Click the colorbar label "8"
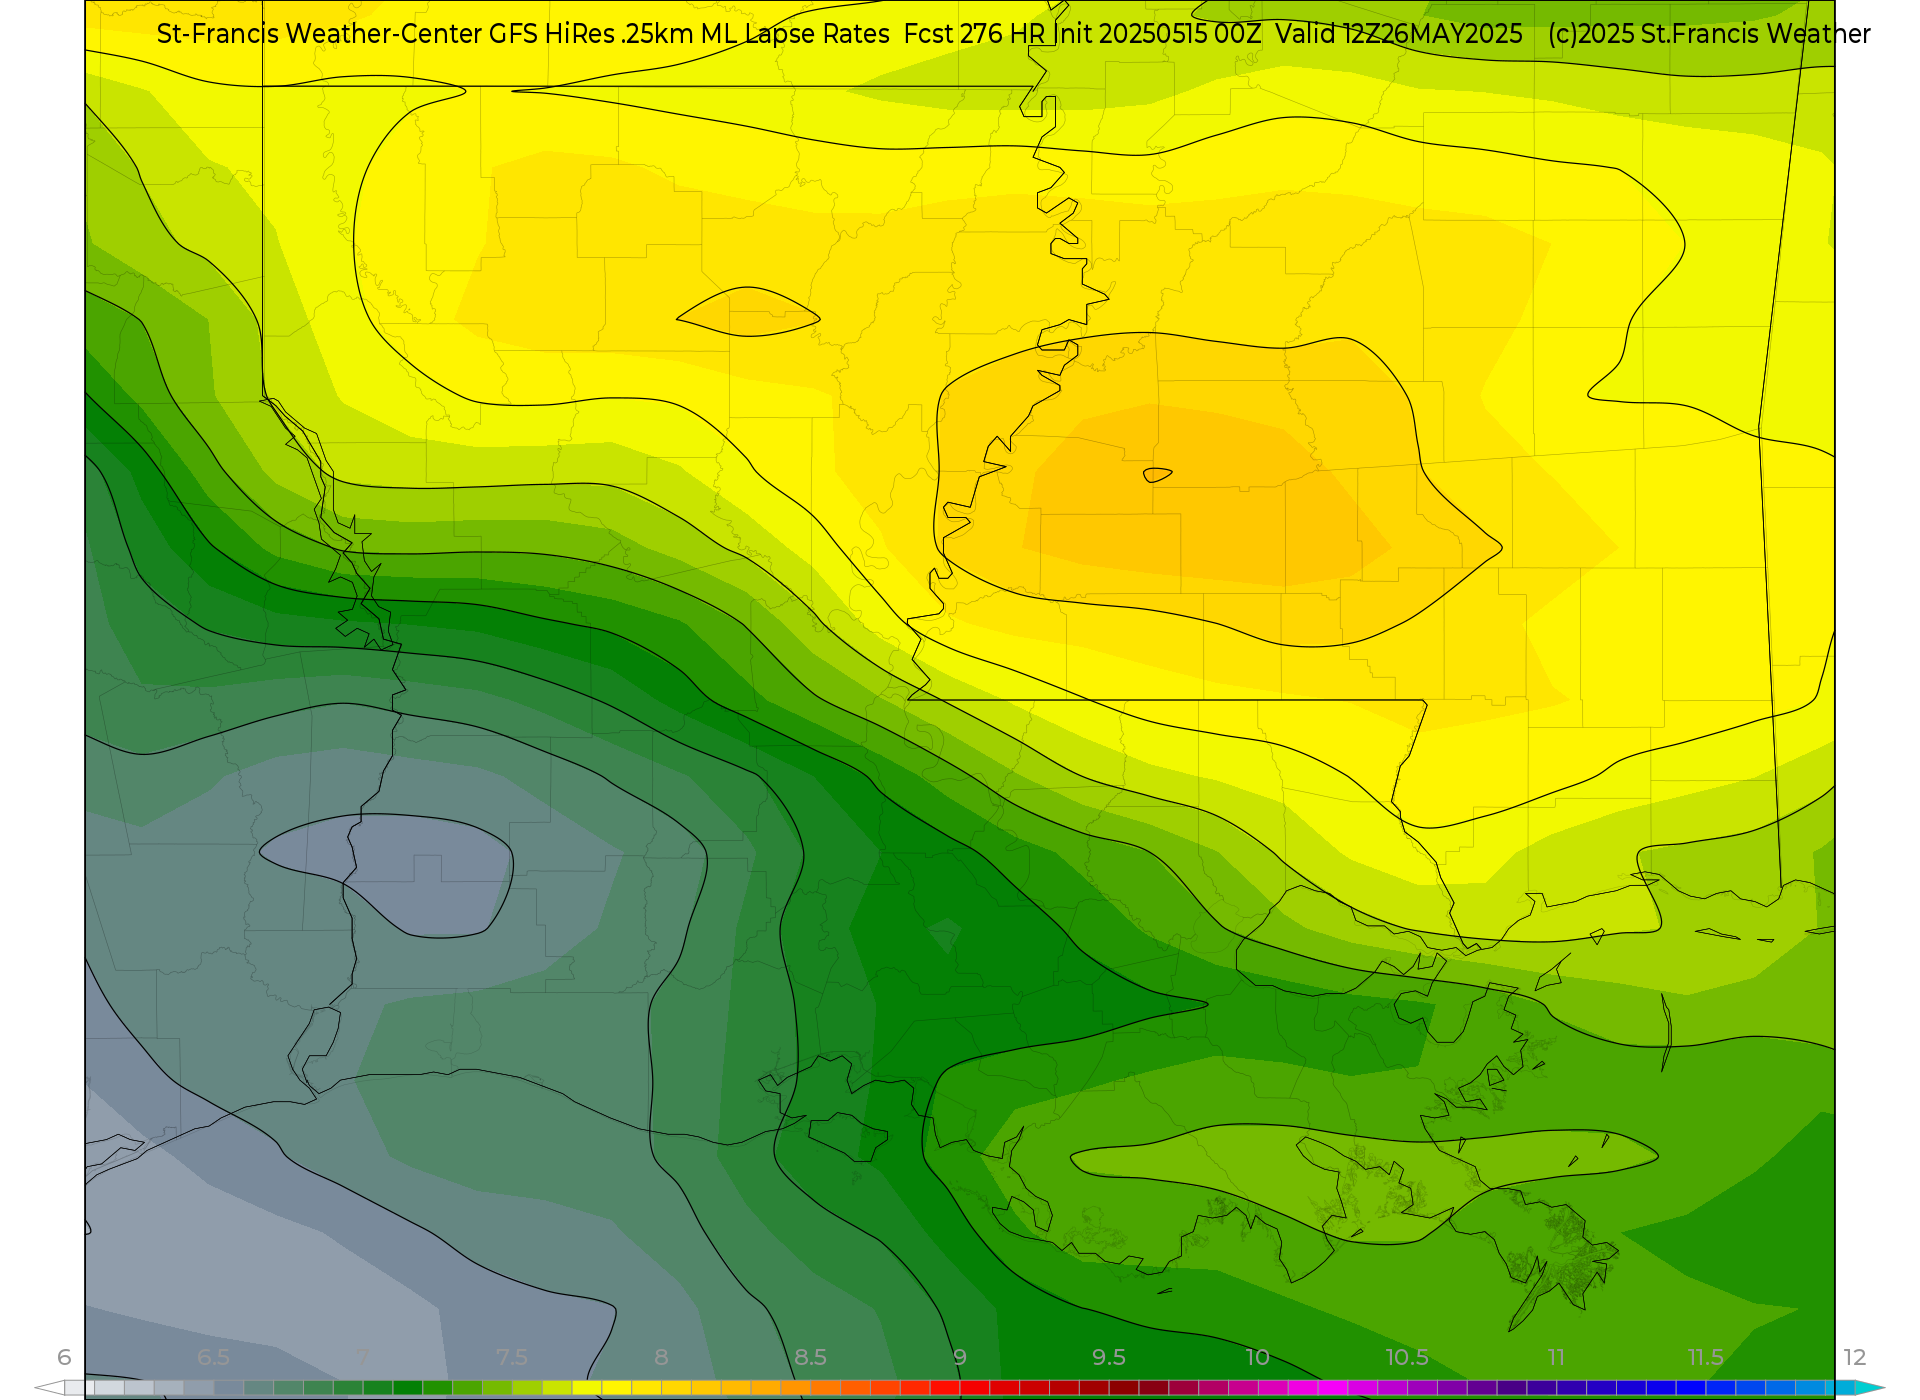Screen dimensions: 1920x1400 (661, 1357)
